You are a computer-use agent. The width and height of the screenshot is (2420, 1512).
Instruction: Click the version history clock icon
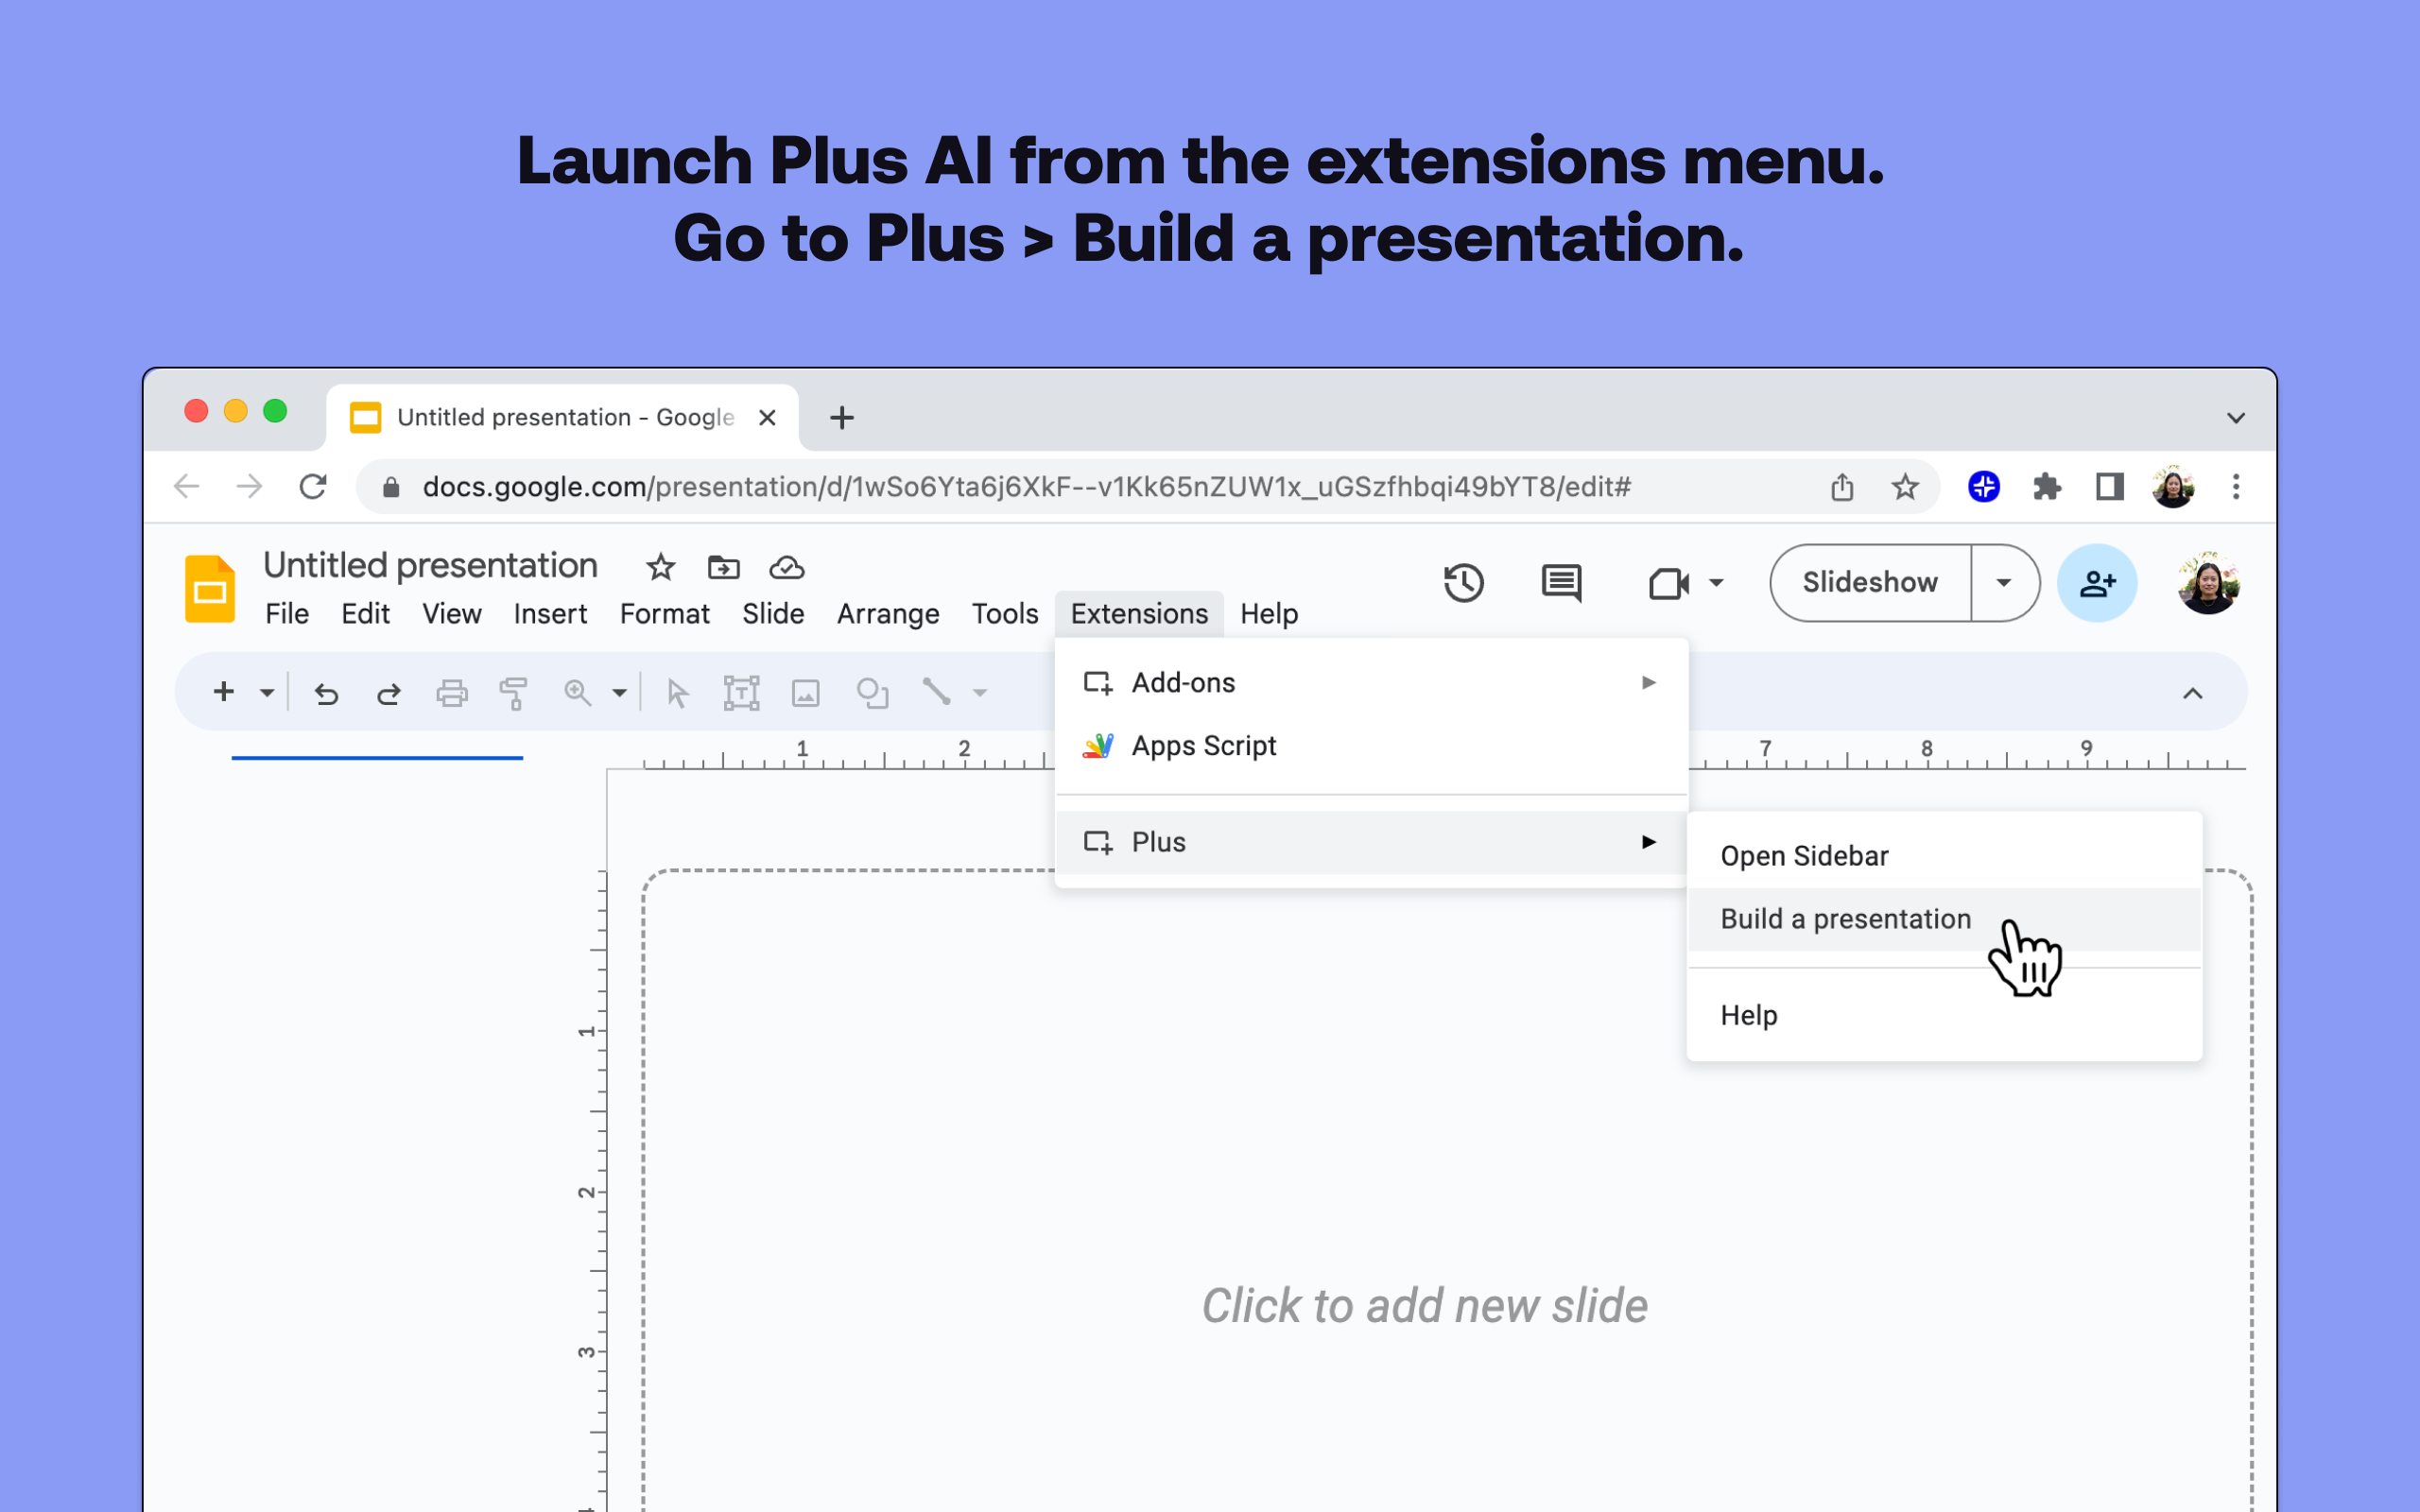[1463, 583]
